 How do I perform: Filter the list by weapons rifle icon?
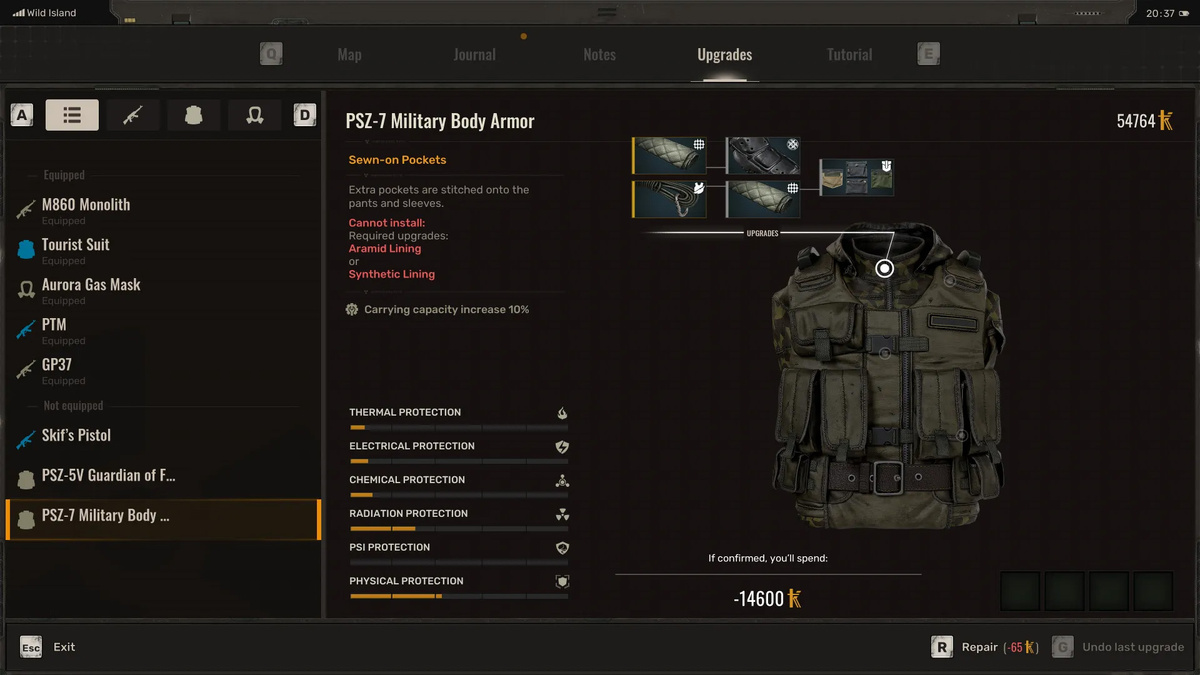133,115
